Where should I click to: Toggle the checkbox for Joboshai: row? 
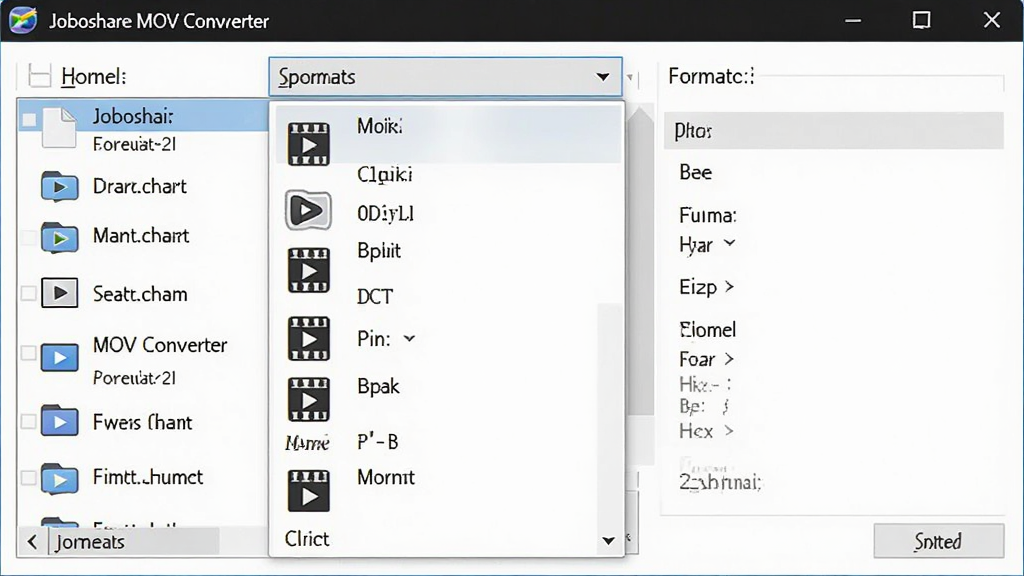point(29,120)
